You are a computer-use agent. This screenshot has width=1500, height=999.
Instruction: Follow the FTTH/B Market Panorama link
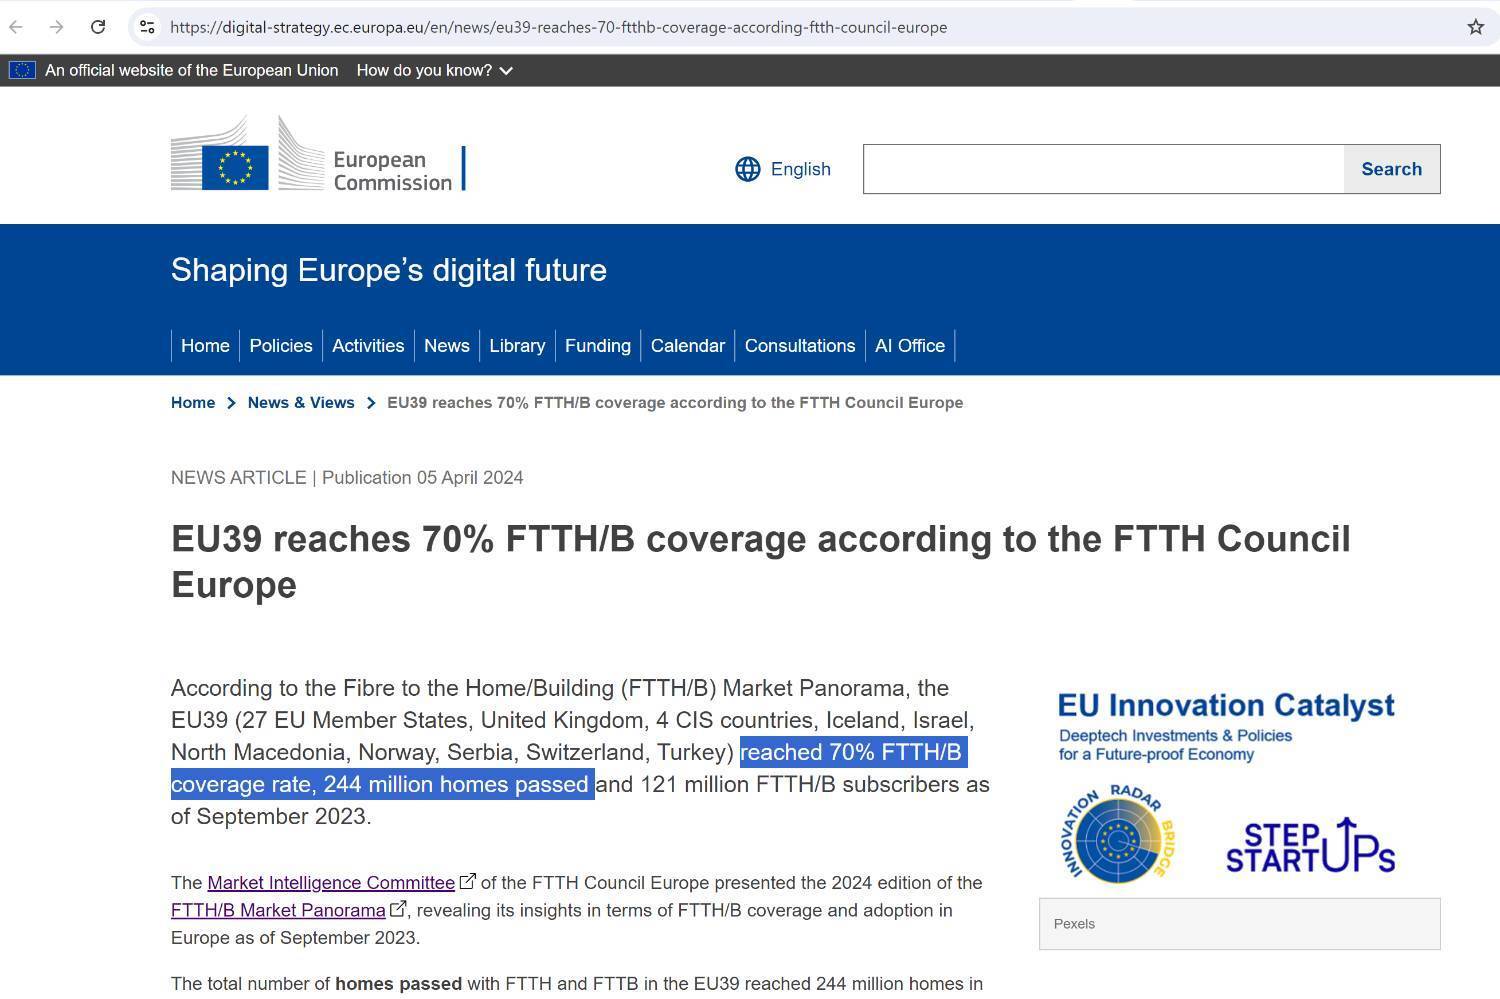pyautogui.click(x=278, y=911)
